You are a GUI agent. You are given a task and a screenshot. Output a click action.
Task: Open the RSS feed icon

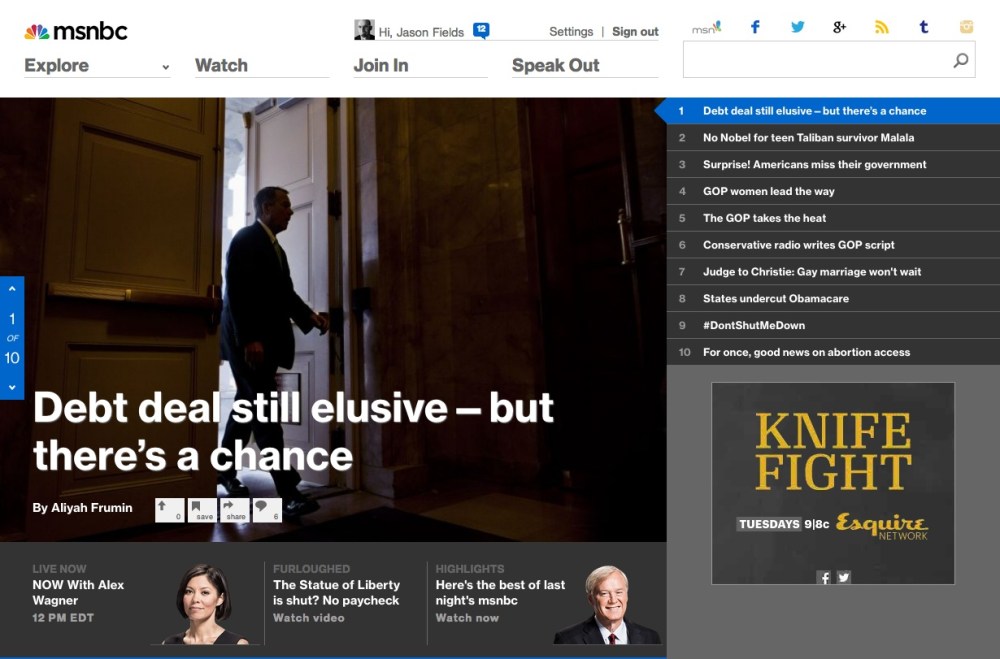[881, 28]
